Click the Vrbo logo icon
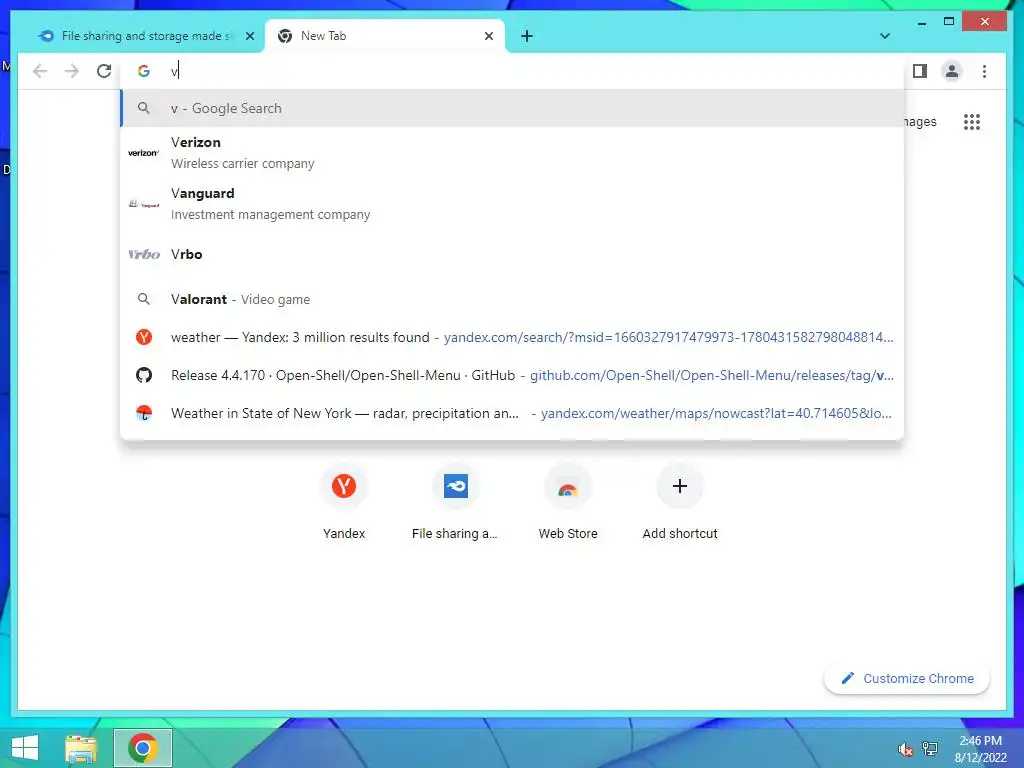The image size is (1024, 768). point(144,254)
